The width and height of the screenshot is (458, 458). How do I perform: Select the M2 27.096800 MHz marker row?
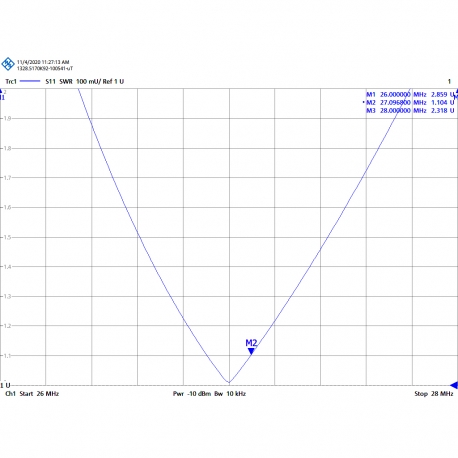tap(409, 103)
